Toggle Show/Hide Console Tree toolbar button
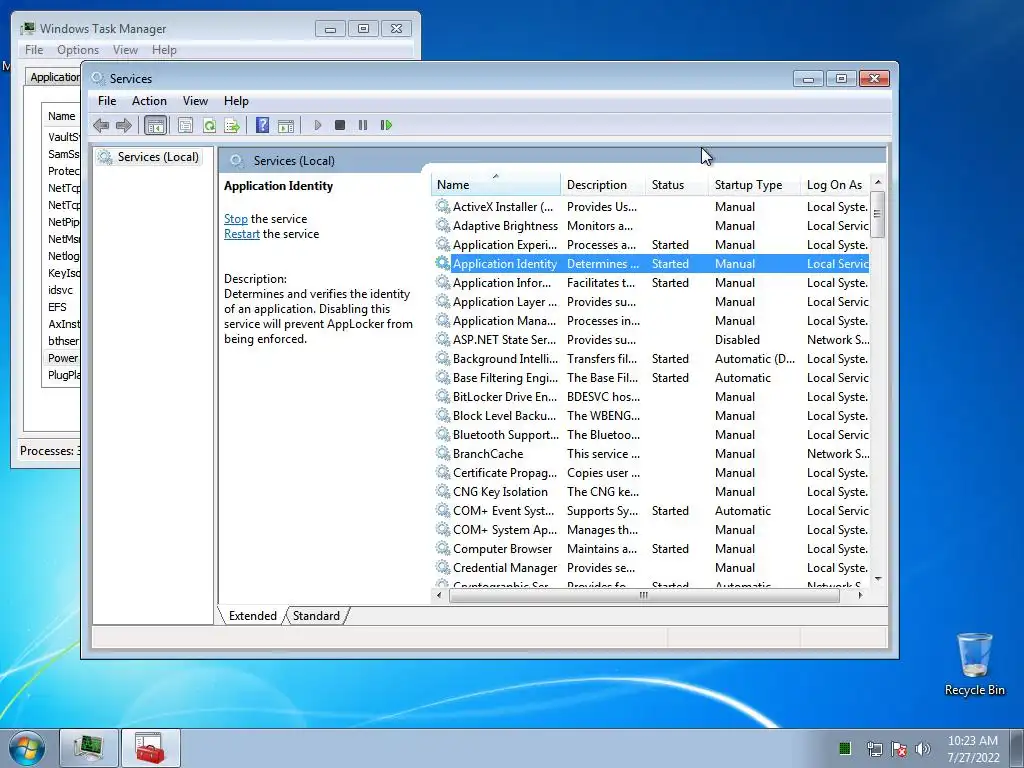 (155, 125)
